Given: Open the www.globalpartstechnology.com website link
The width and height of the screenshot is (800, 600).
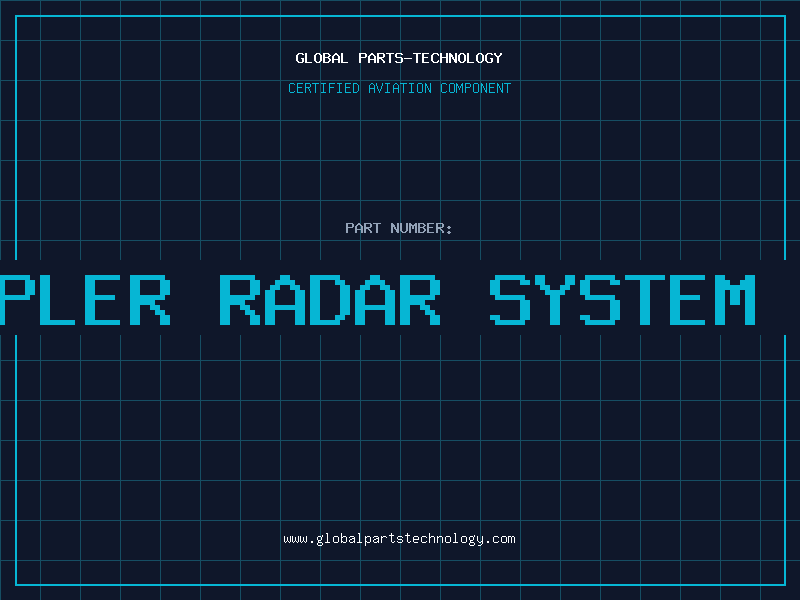Looking at the screenshot, I should tap(399, 539).
